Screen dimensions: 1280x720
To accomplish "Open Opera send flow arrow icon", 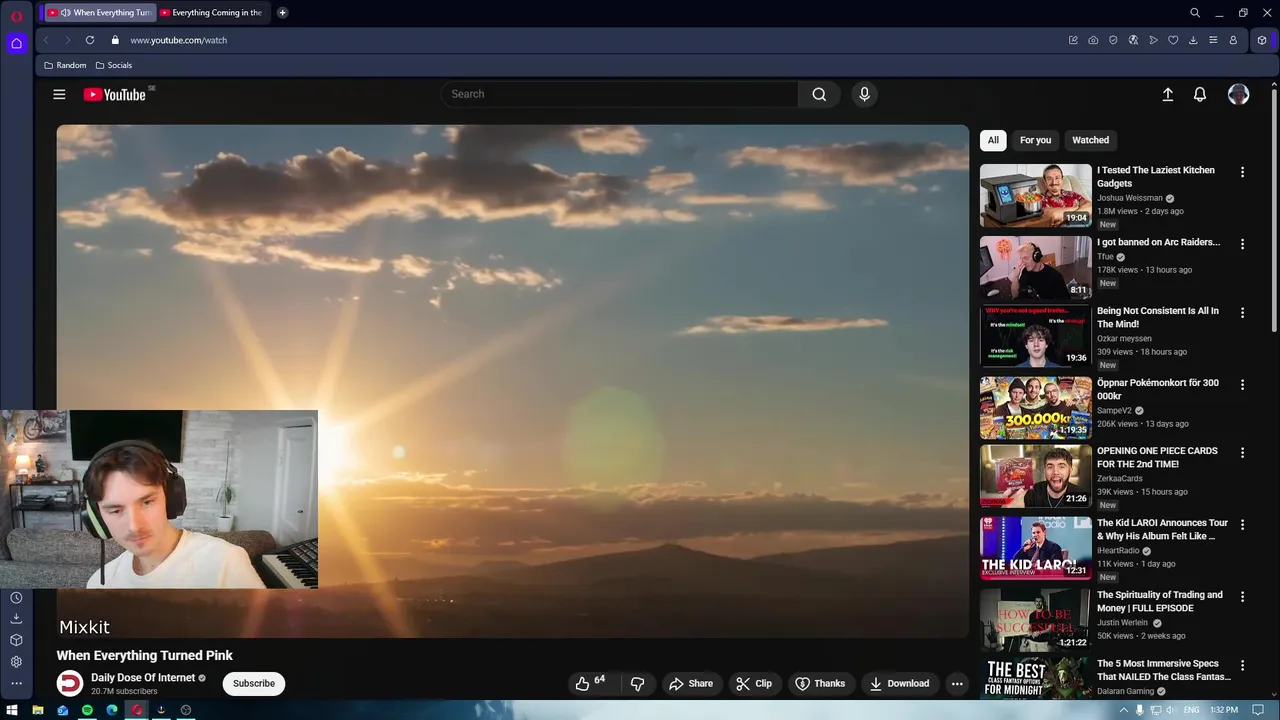I will (1153, 40).
